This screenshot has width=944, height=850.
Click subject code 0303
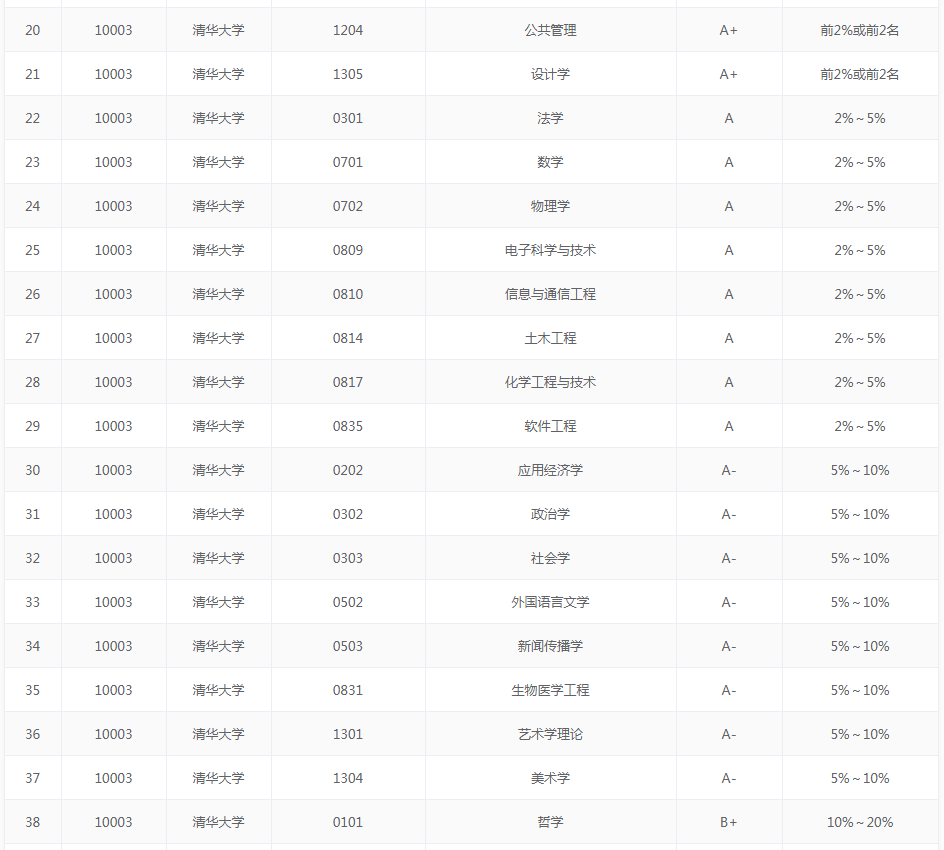point(348,557)
